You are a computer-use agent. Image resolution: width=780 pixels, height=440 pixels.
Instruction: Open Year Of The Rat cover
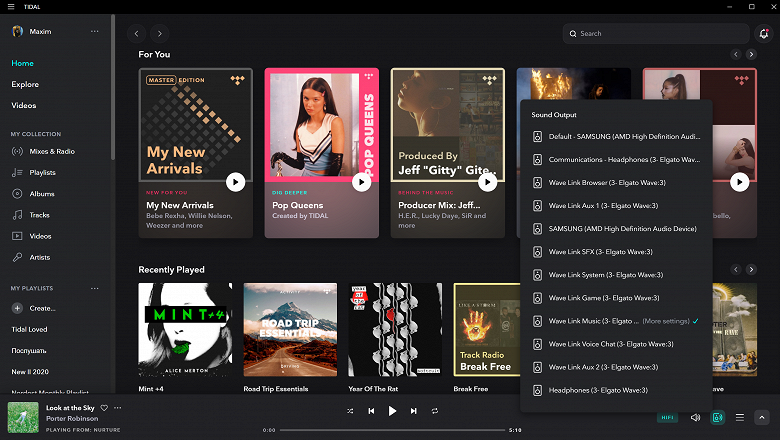(x=395, y=330)
